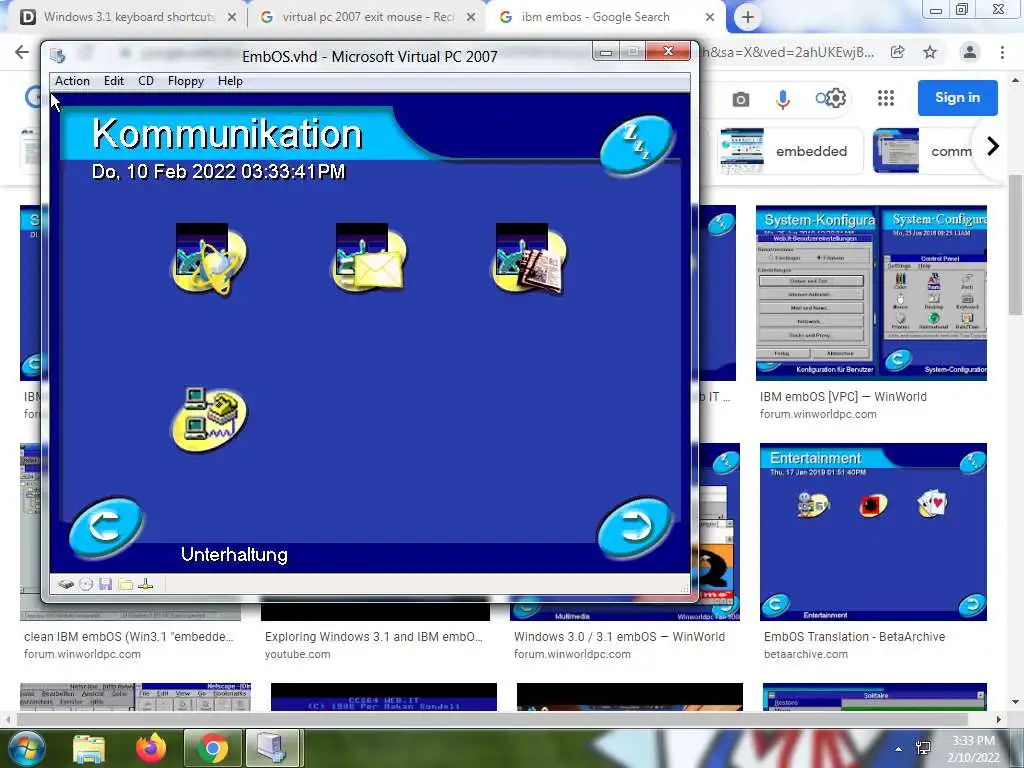
Task: Click the hard disk status icon in Virtual PC
Action: click(65, 584)
